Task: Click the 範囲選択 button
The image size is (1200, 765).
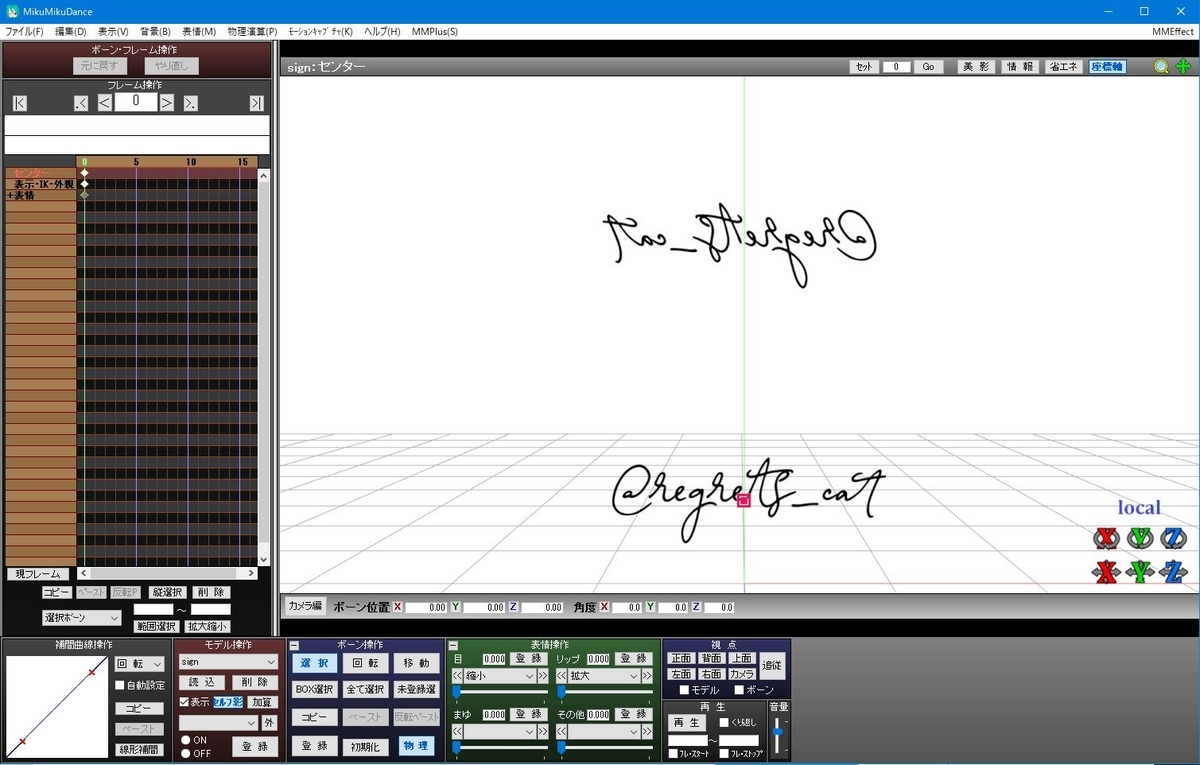Action: [156, 627]
